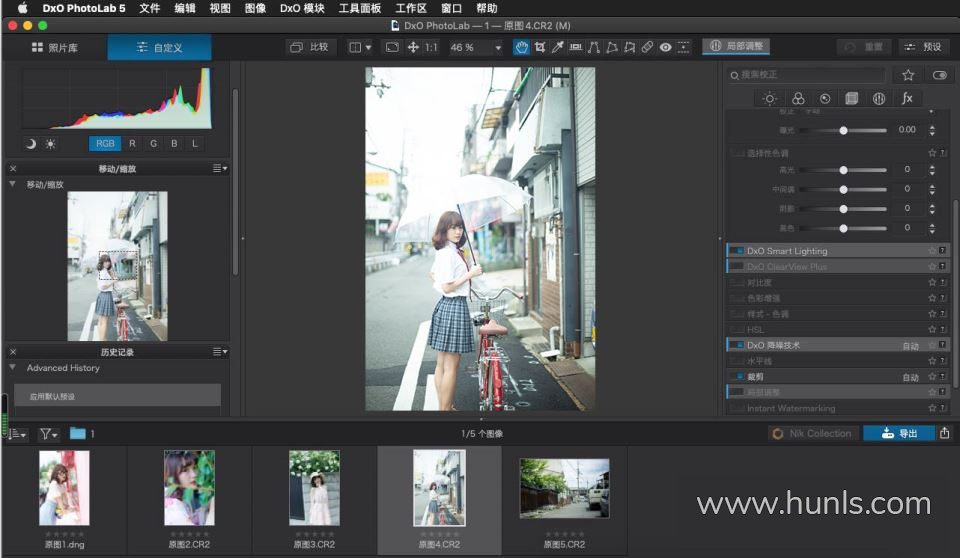
Task: Open the split view mode dropdown
Action: click(x=360, y=47)
